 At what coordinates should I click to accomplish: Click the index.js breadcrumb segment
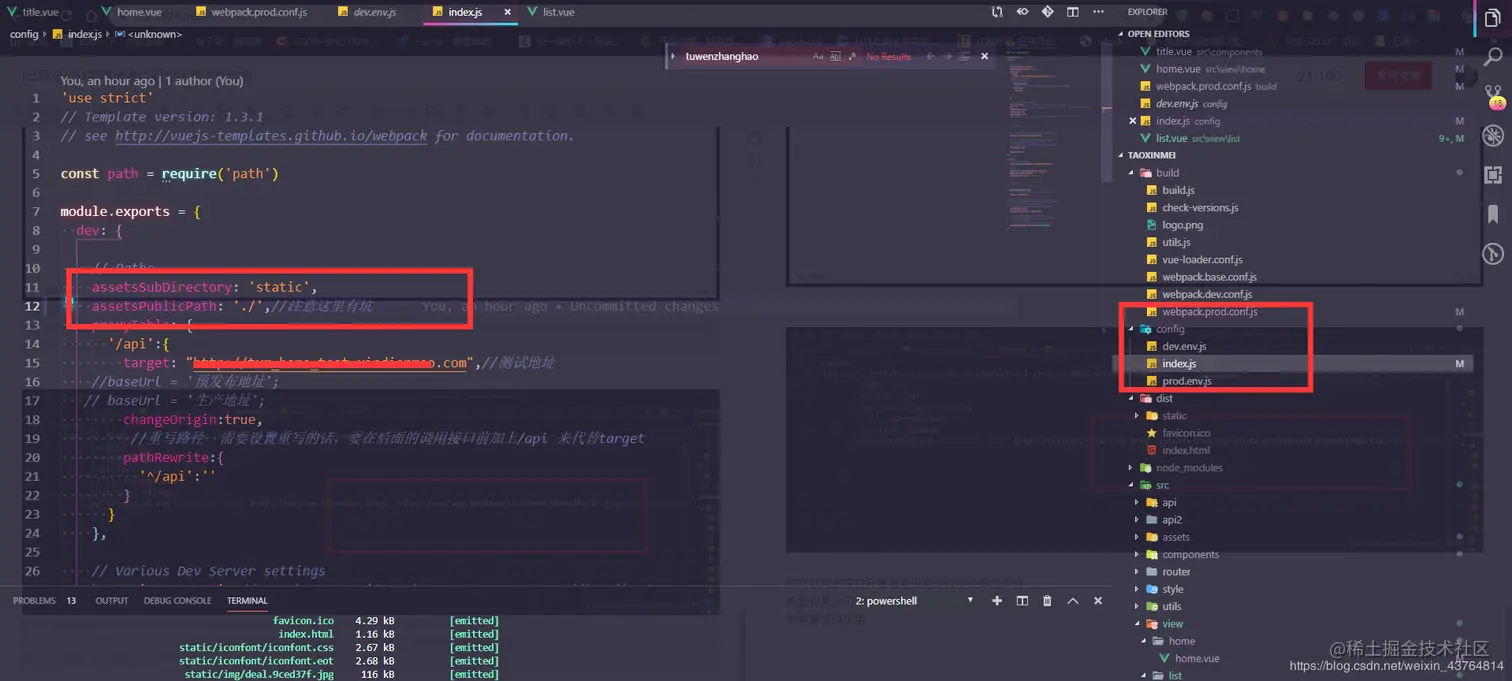77,34
